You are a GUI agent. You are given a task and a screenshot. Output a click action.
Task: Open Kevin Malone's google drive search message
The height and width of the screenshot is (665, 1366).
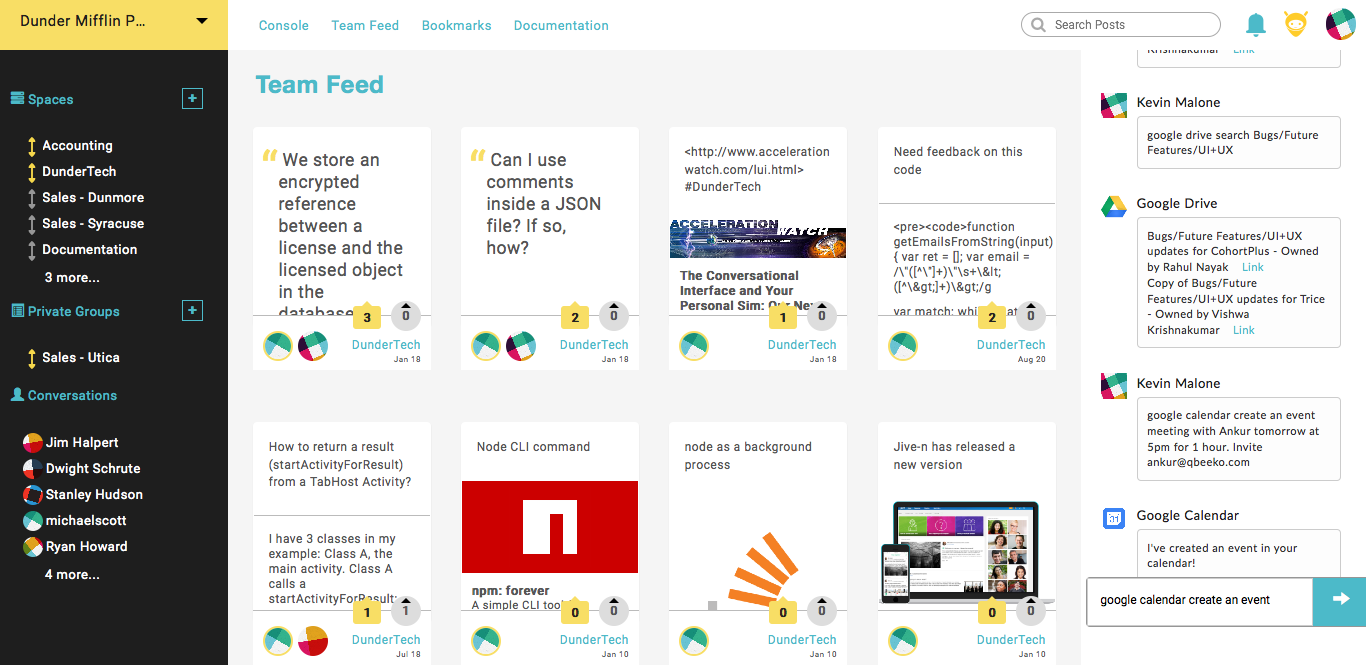click(x=1238, y=142)
